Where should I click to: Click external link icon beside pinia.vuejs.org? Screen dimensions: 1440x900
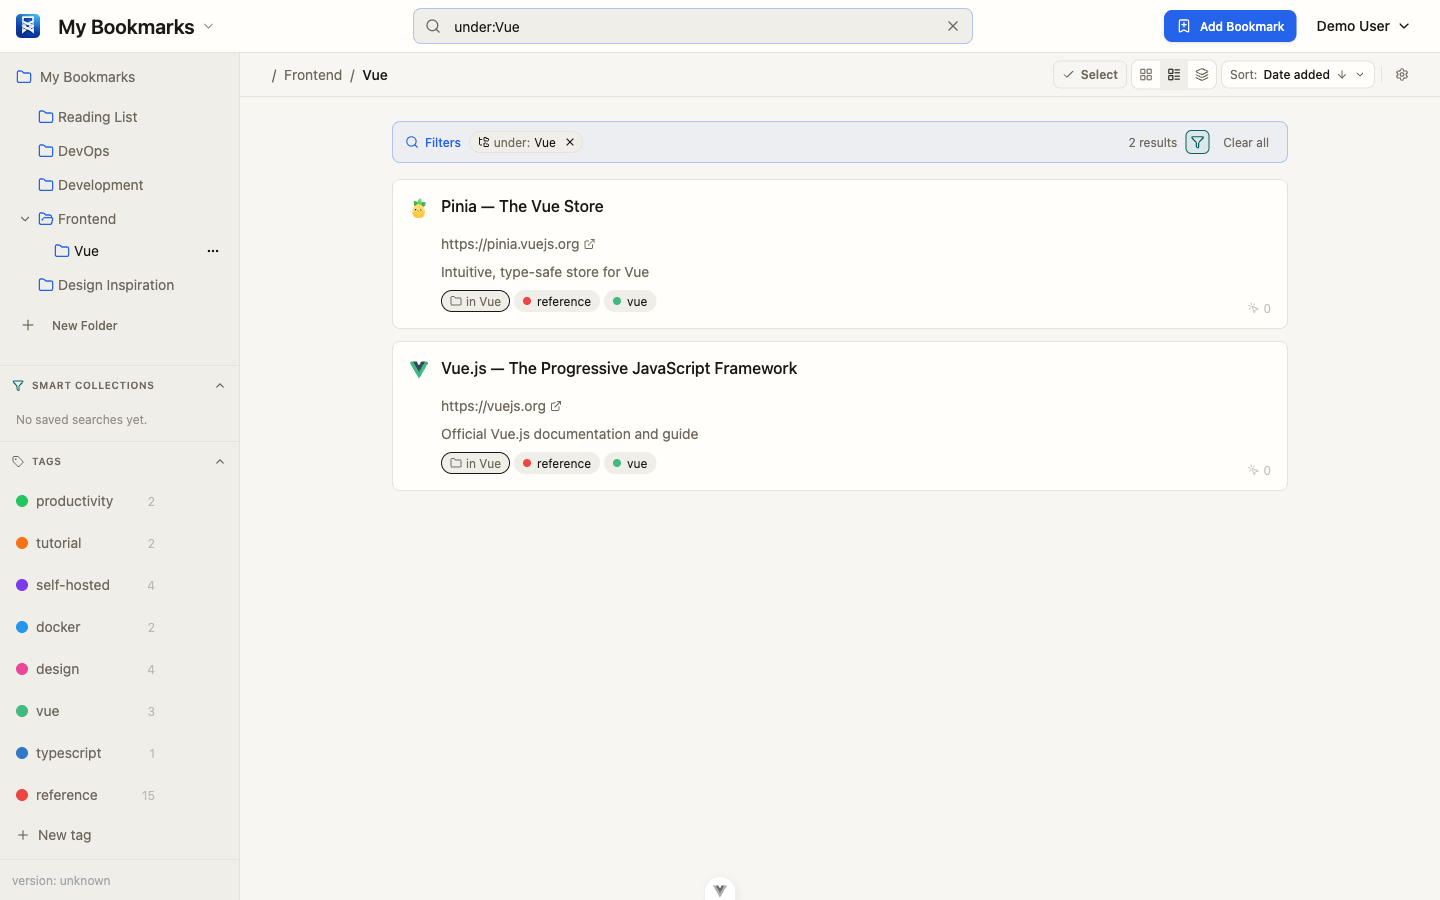(x=590, y=244)
